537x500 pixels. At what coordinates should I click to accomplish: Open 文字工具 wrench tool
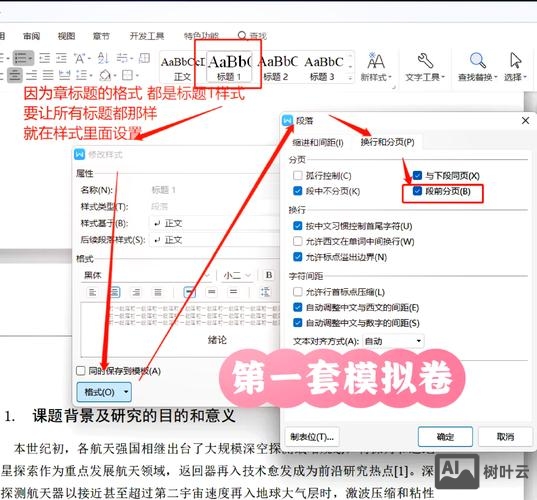[x=425, y=67]
